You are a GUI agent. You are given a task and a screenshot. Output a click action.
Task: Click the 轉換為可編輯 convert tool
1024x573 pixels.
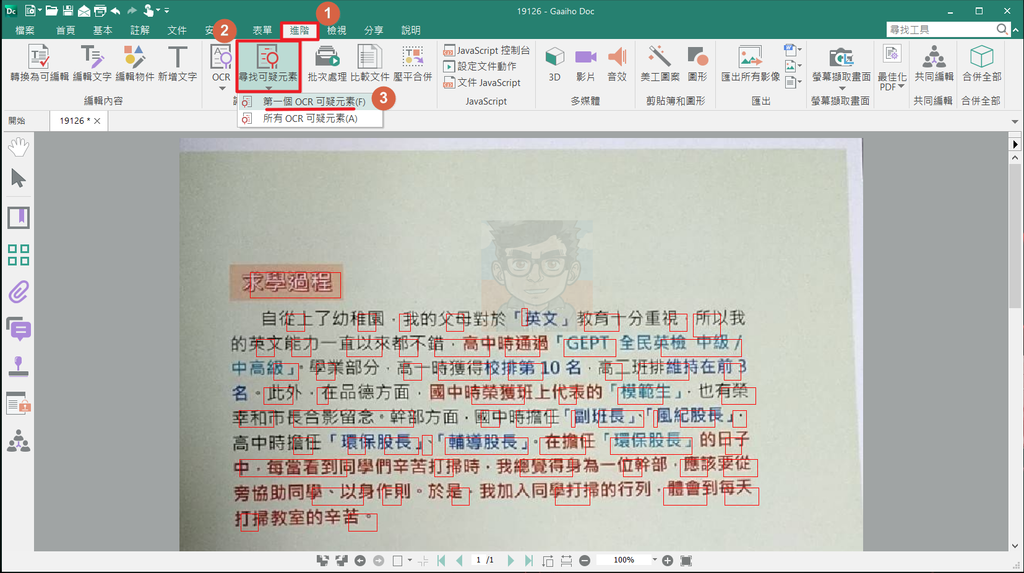(39, 63)
